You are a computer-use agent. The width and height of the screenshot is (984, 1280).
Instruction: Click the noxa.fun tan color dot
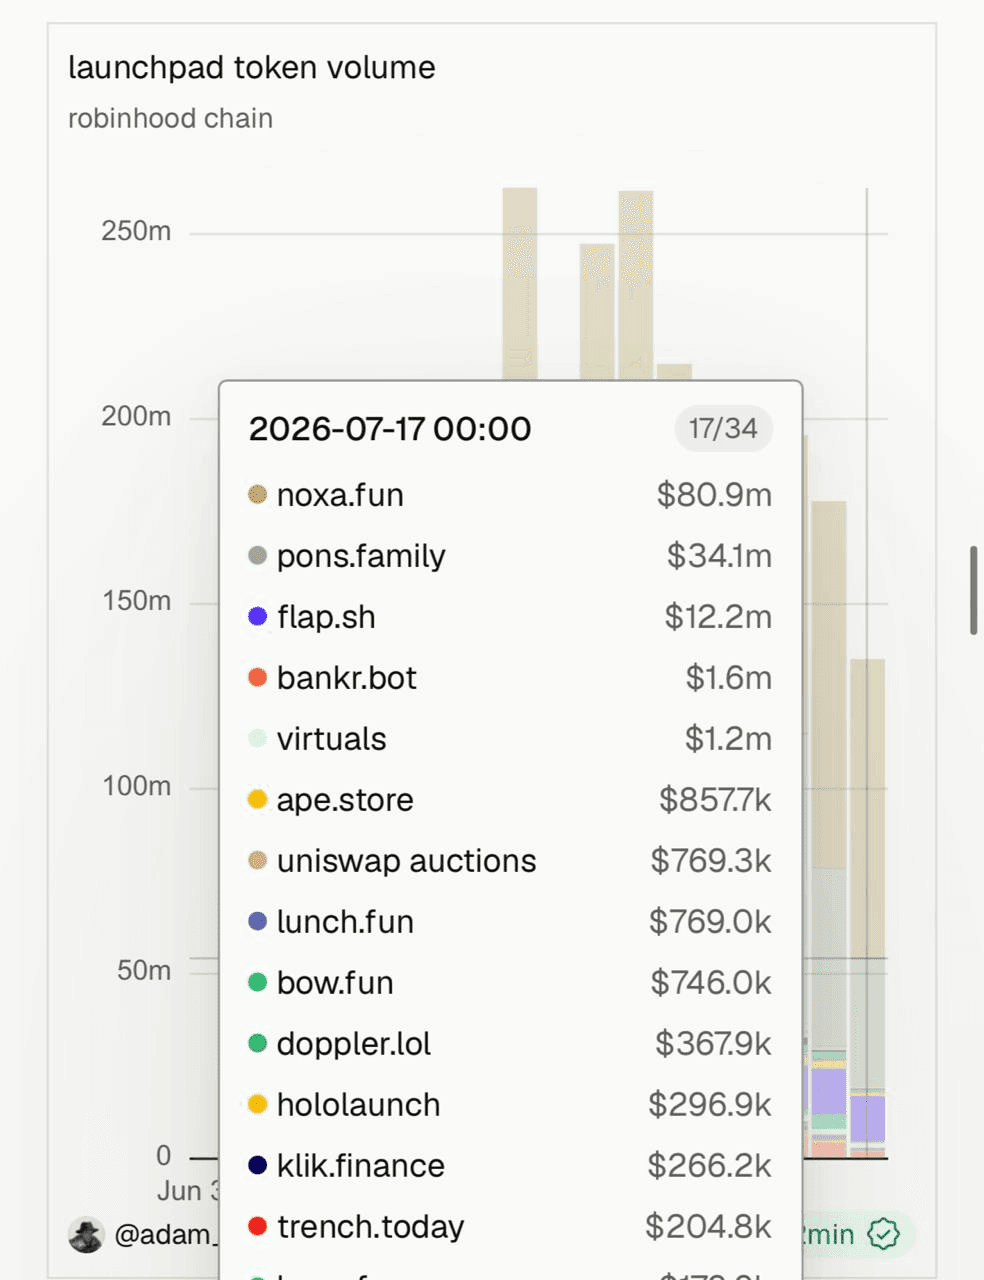pyautogui.click(x=257, y=495)
